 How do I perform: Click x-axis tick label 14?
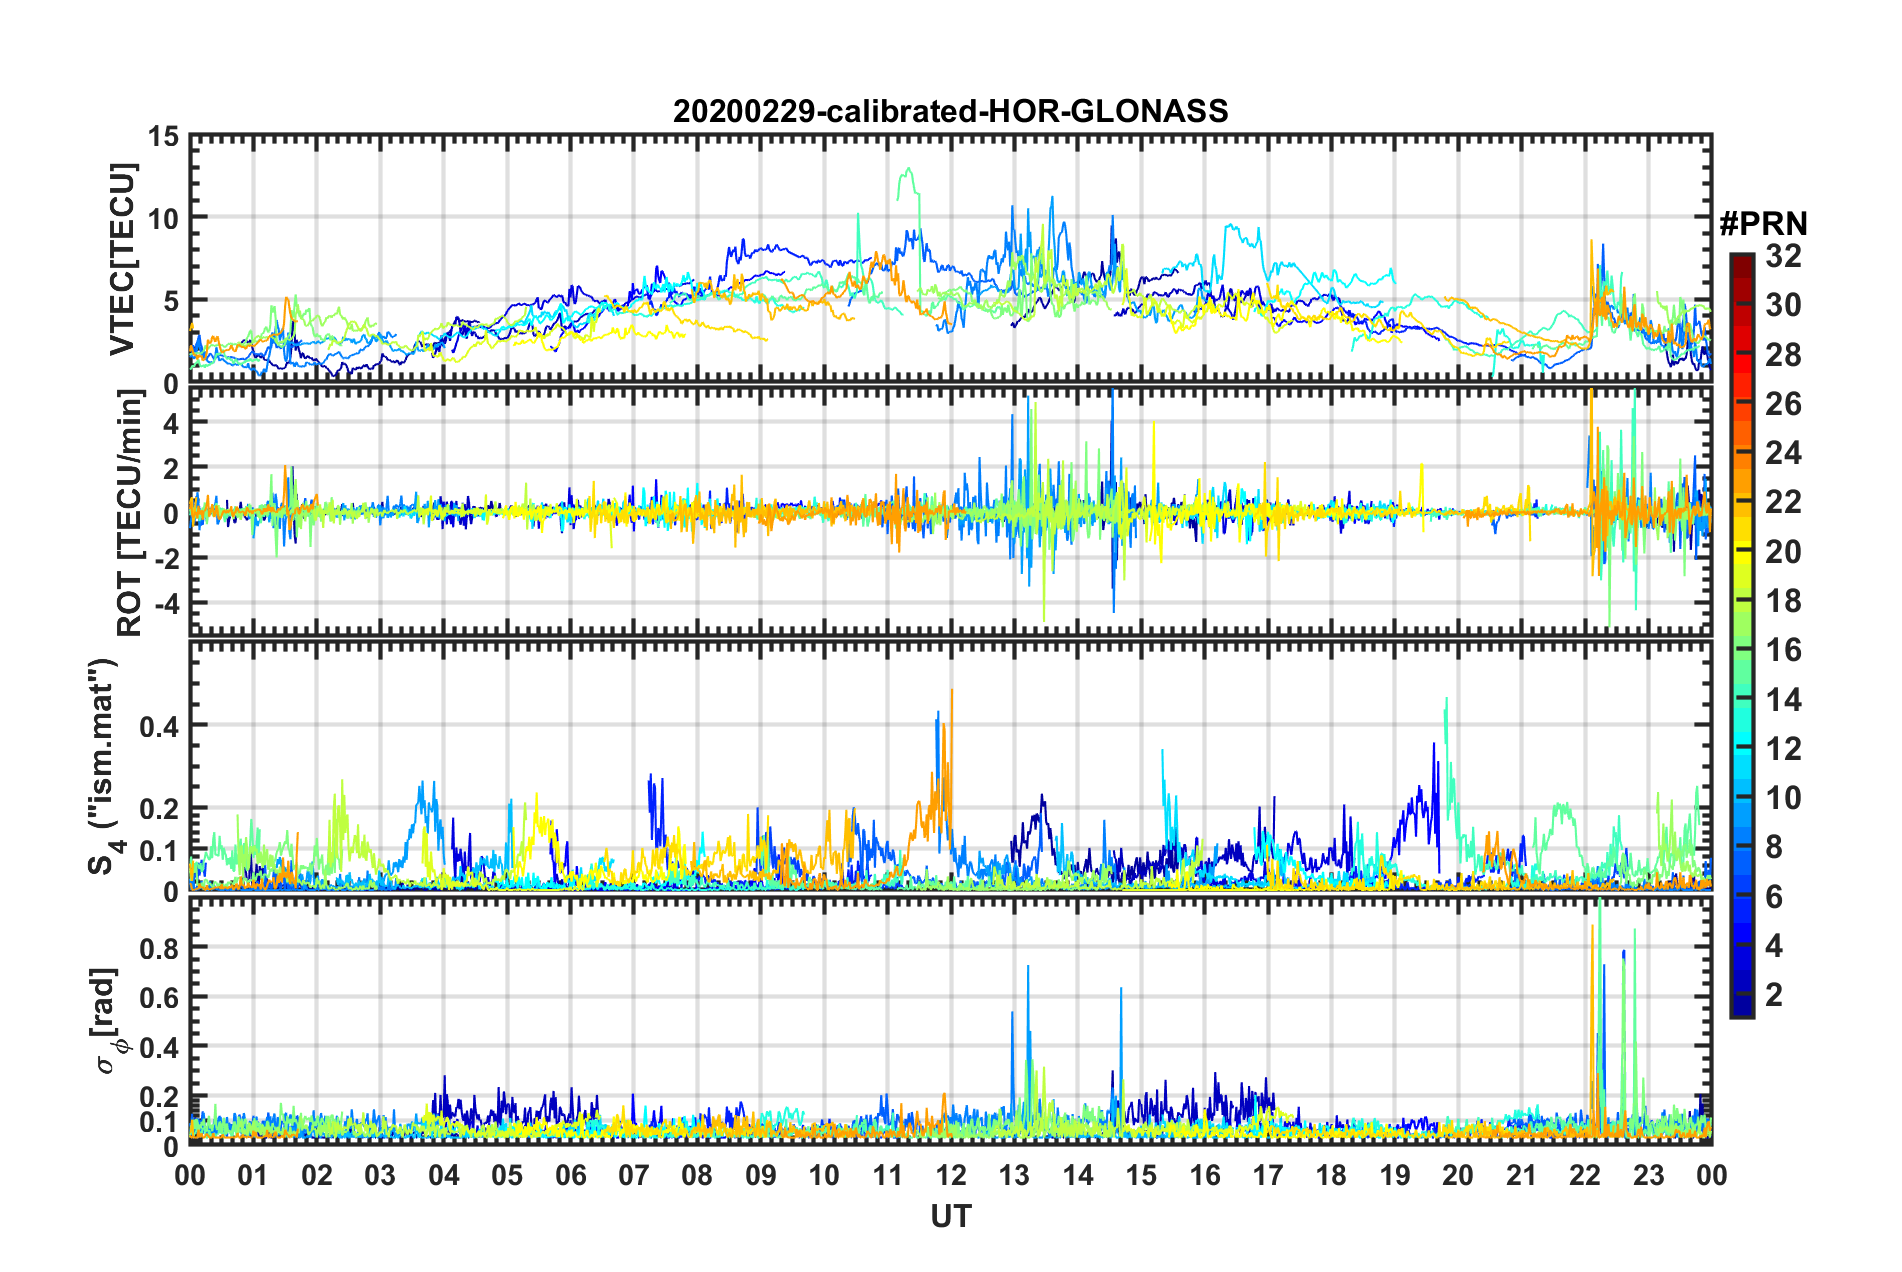1078,1175
